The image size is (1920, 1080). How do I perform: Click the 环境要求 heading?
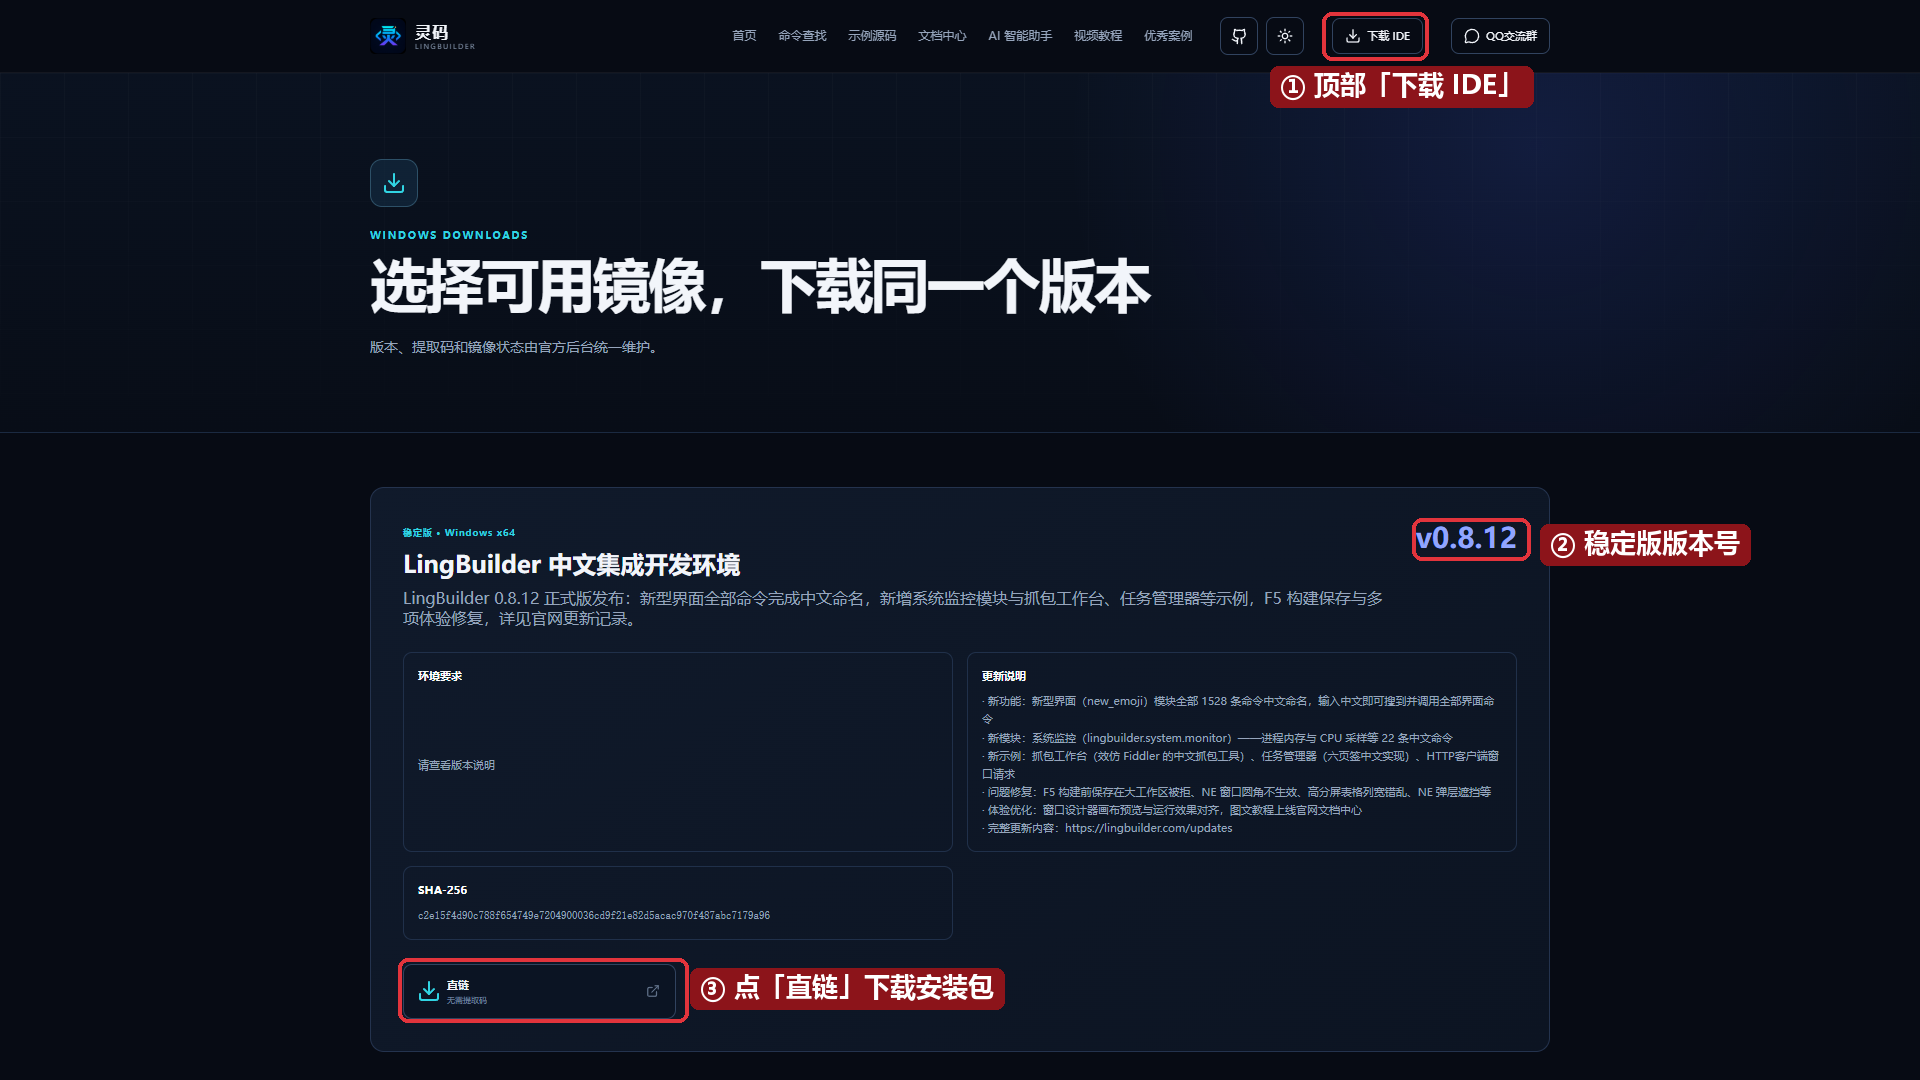pos(440,676)
